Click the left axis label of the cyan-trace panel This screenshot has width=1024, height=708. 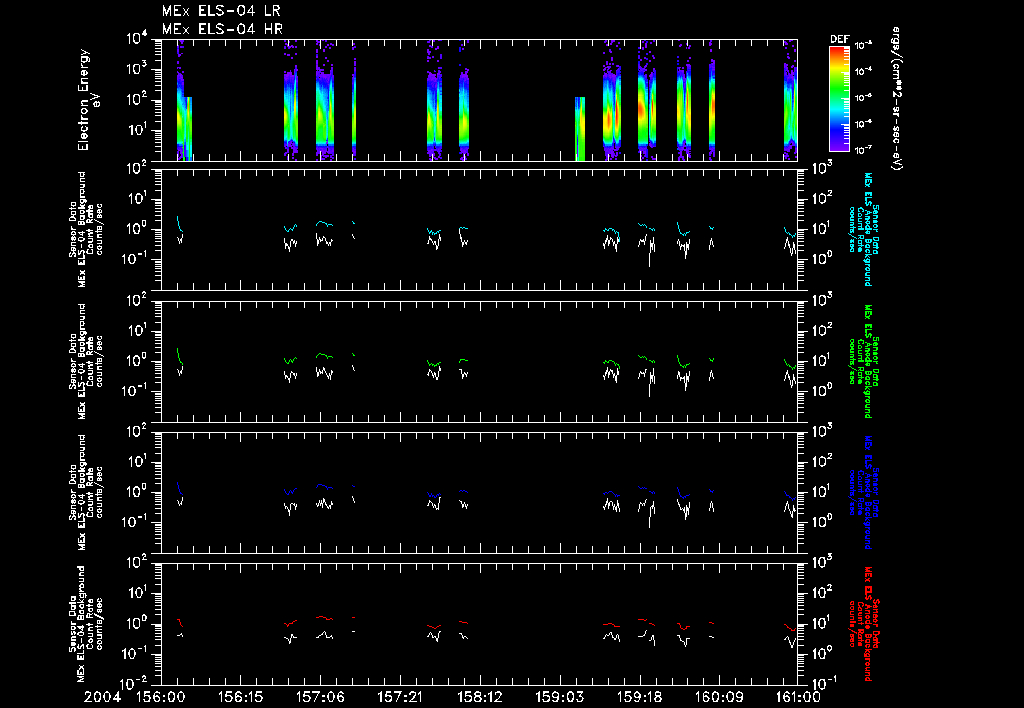coord(86,229)
